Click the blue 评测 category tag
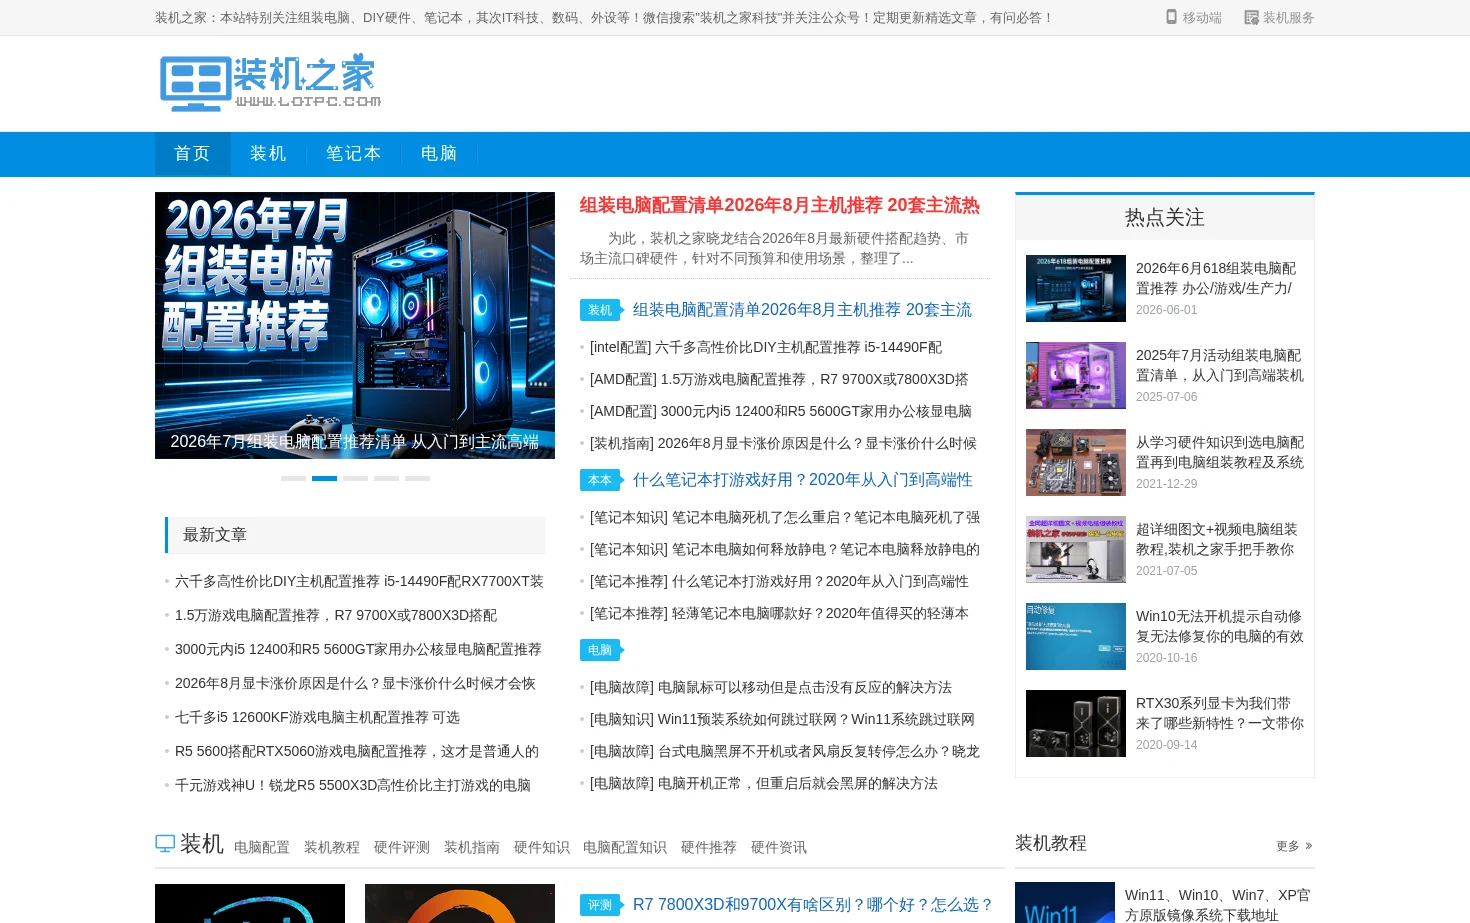1470x923 pixels. click(x=600, y=905)
